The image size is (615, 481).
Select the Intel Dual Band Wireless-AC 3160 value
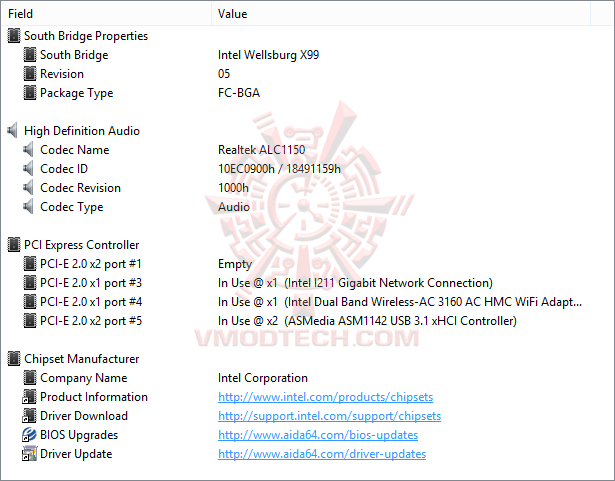tap(400, 302)
